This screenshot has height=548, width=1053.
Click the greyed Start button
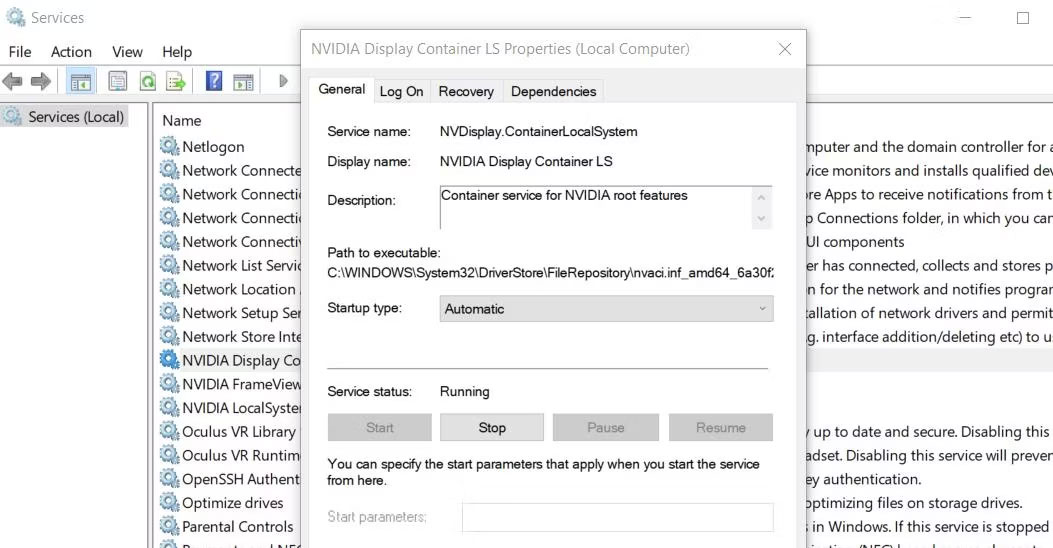[x=379, y=428]
